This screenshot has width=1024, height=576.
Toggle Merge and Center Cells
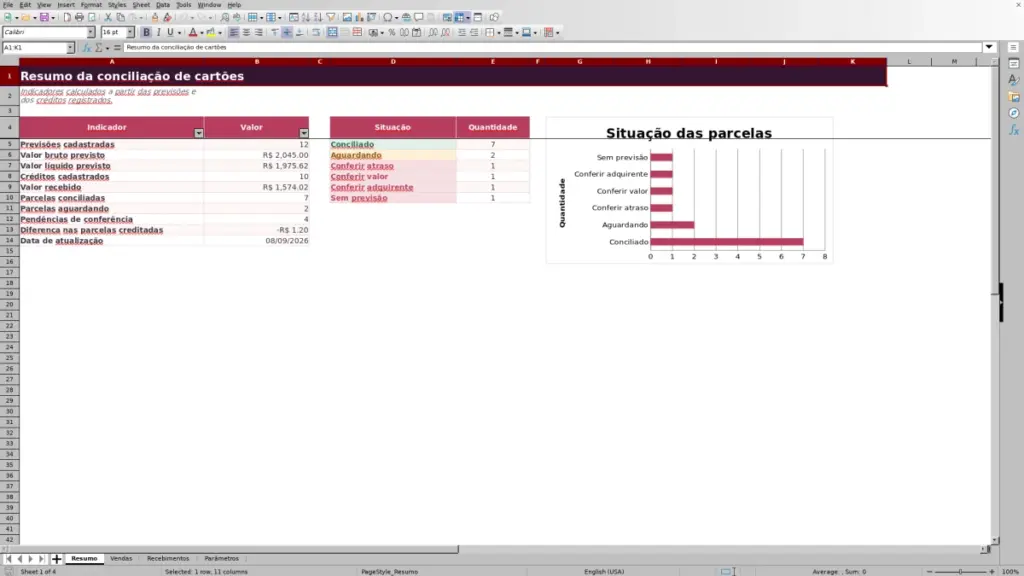(x=332, y=33)
